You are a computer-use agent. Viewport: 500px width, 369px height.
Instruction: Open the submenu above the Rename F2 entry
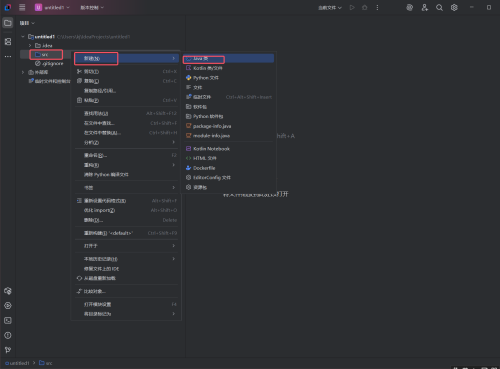(x=126, y=142)
